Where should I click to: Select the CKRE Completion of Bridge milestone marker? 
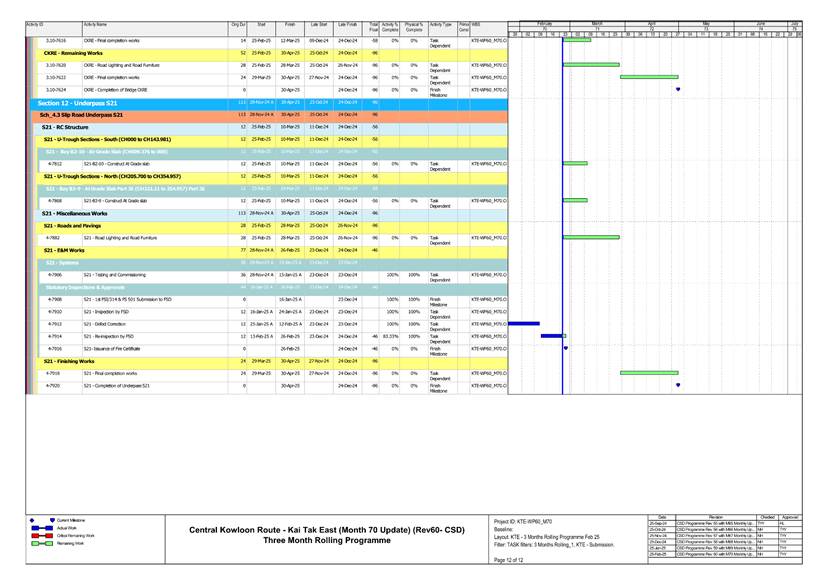click(x=678, y=89)
